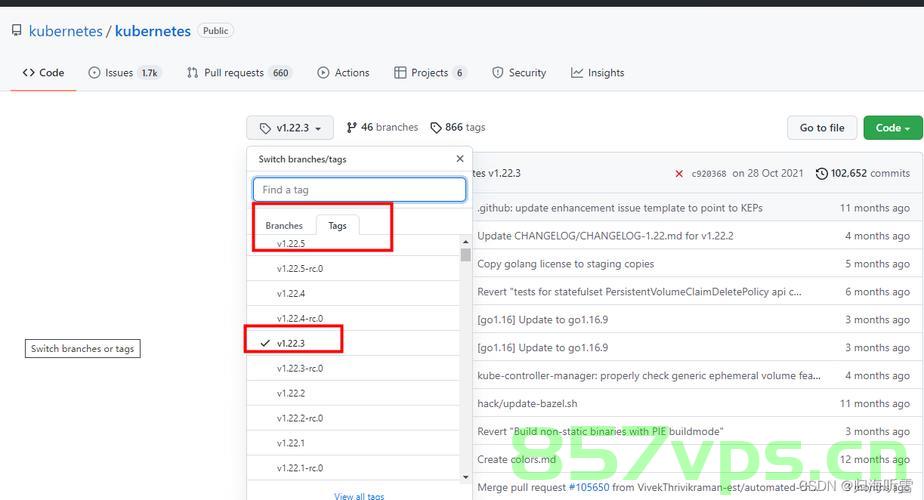Image resolution: width=924 pixels, height=500 pixels.
Task: Click the repository book icon beside kubernetes
Action: click(x=16, y=31)
